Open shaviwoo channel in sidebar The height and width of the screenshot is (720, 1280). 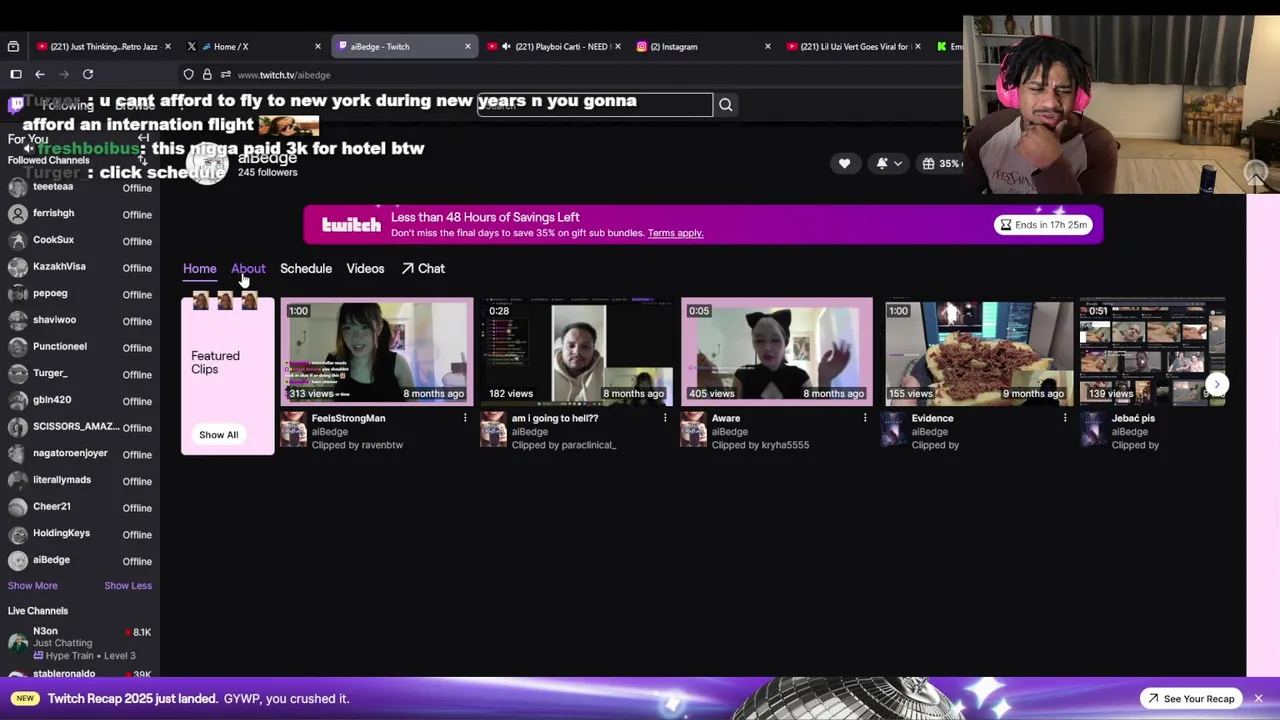80,320
